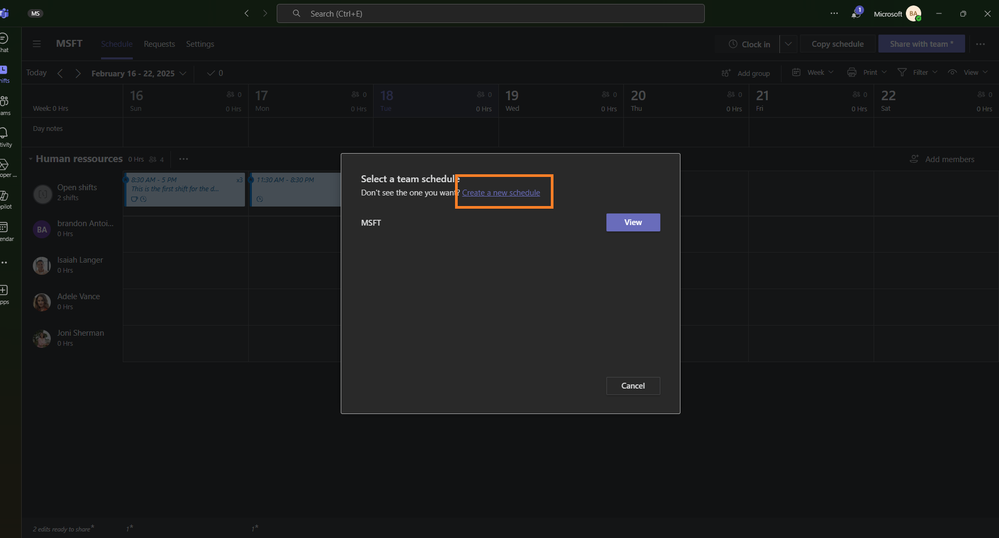
Task: Click Add members button
Action: pos(942,159)
